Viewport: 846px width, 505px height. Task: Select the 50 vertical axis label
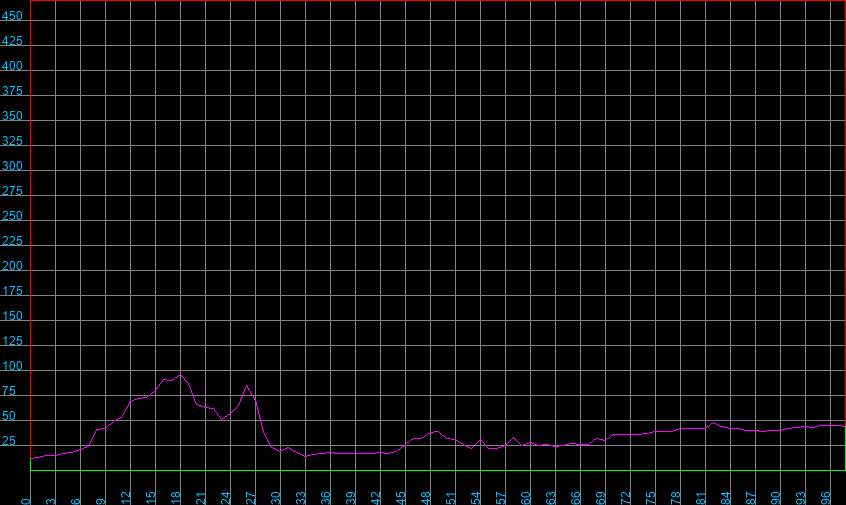click(x=9, y=416)
